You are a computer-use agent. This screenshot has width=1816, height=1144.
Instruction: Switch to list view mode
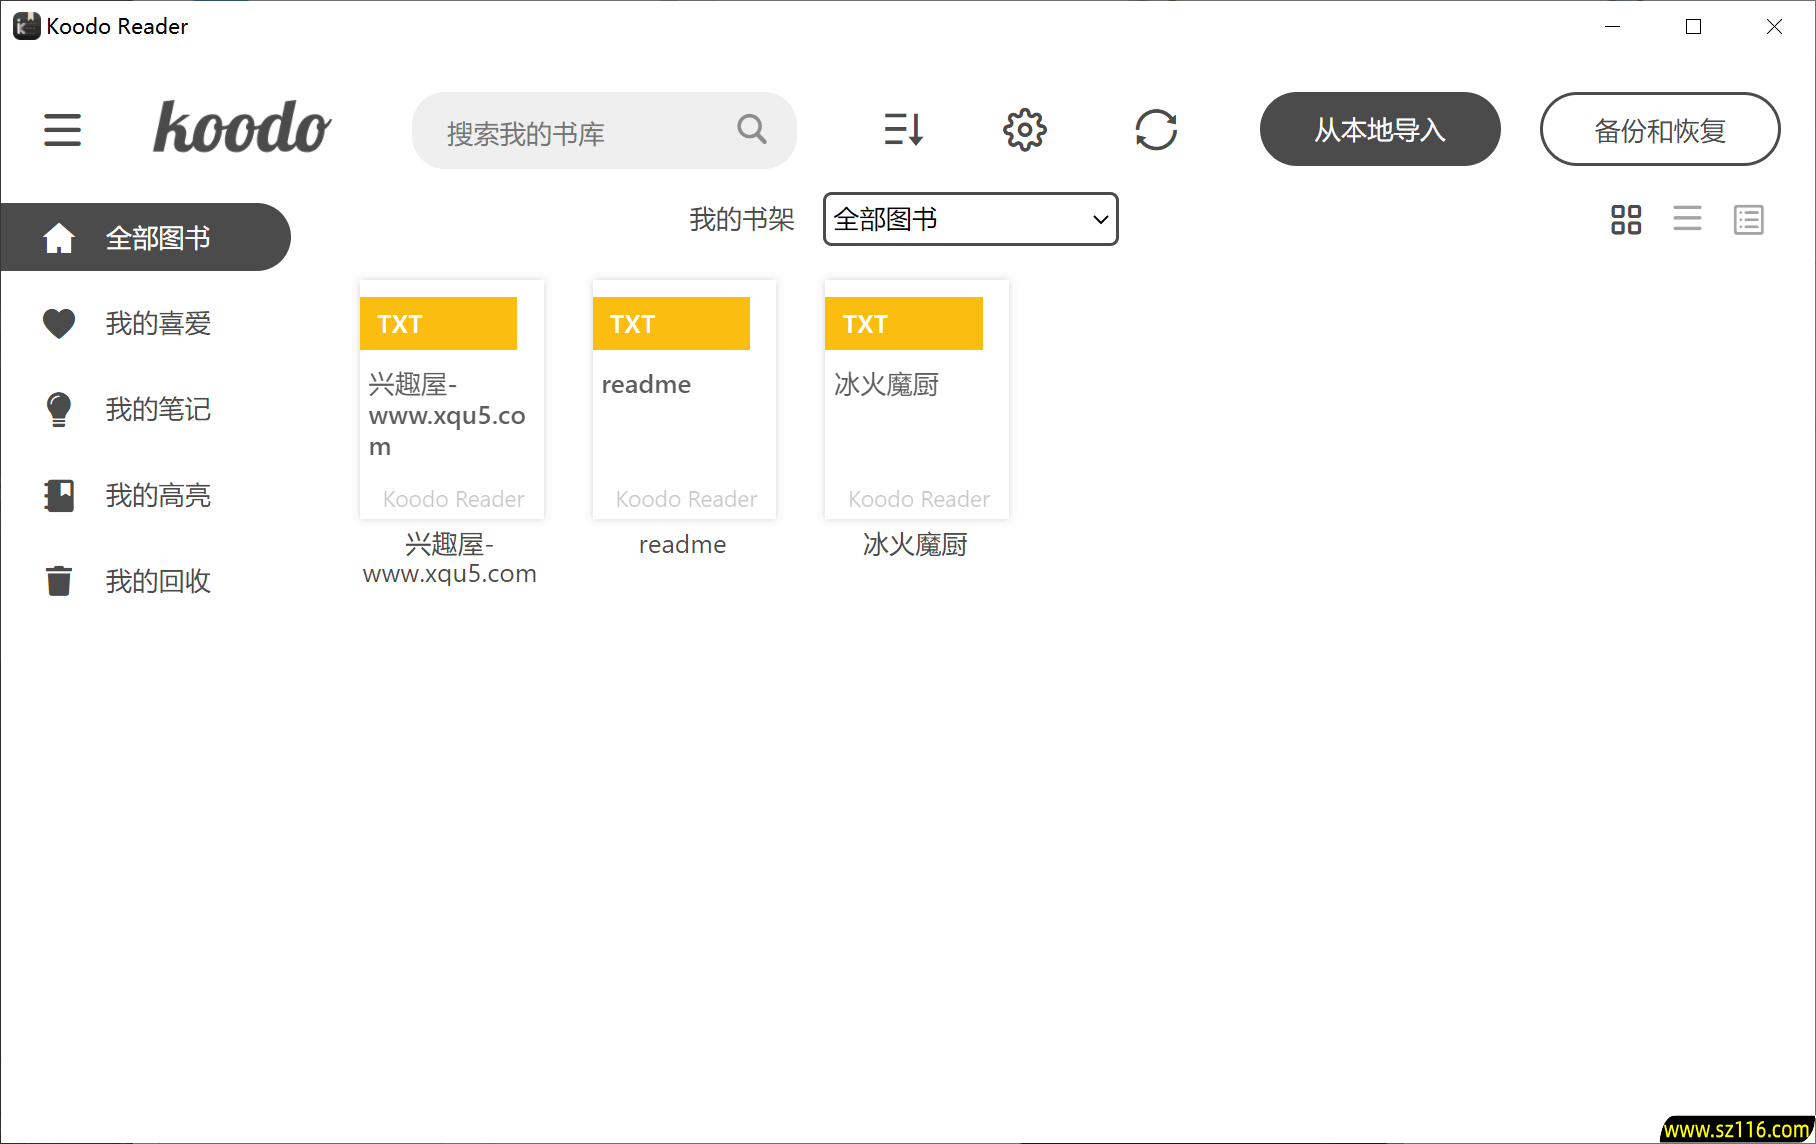pos(1687,219)
